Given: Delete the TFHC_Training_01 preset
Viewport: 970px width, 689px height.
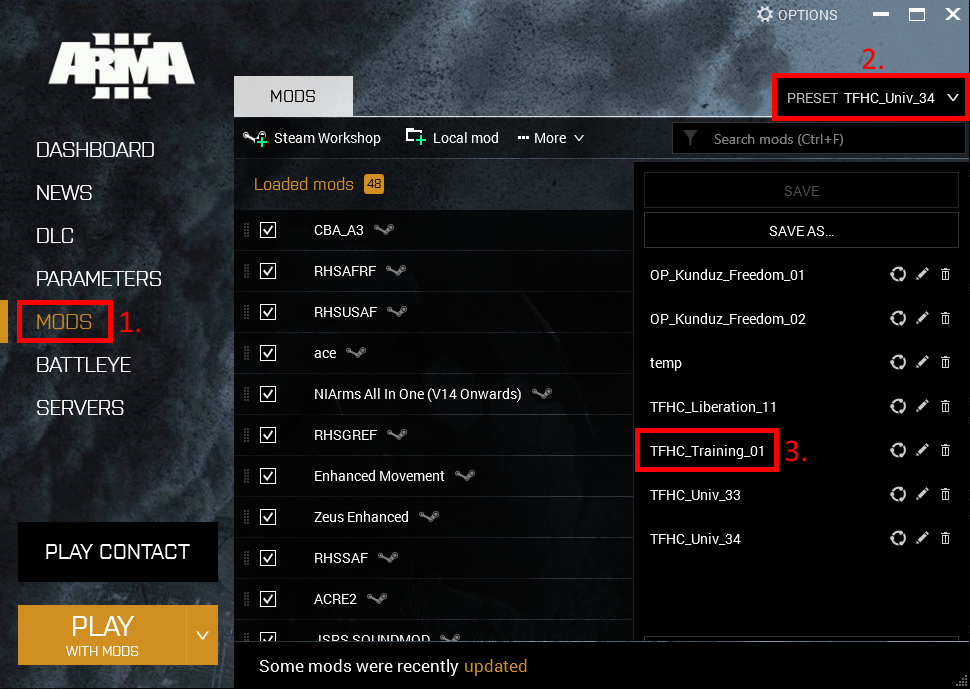Looking at the screenshot, I should (x=945, y=450).
